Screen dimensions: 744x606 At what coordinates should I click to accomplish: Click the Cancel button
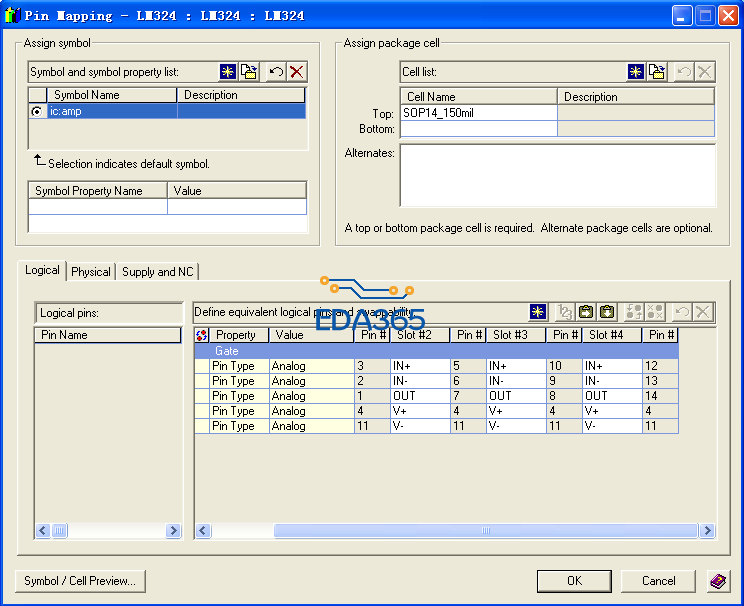[x=658, y=581]
